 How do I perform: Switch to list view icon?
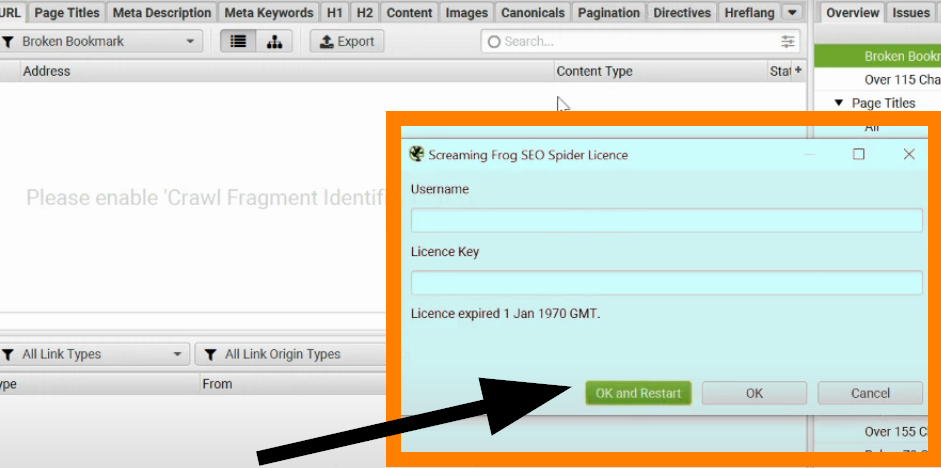tap(238, 41)
